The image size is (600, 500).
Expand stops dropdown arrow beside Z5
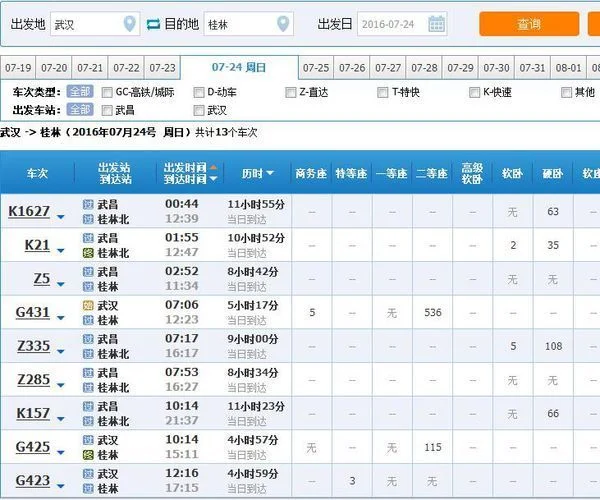60,284
